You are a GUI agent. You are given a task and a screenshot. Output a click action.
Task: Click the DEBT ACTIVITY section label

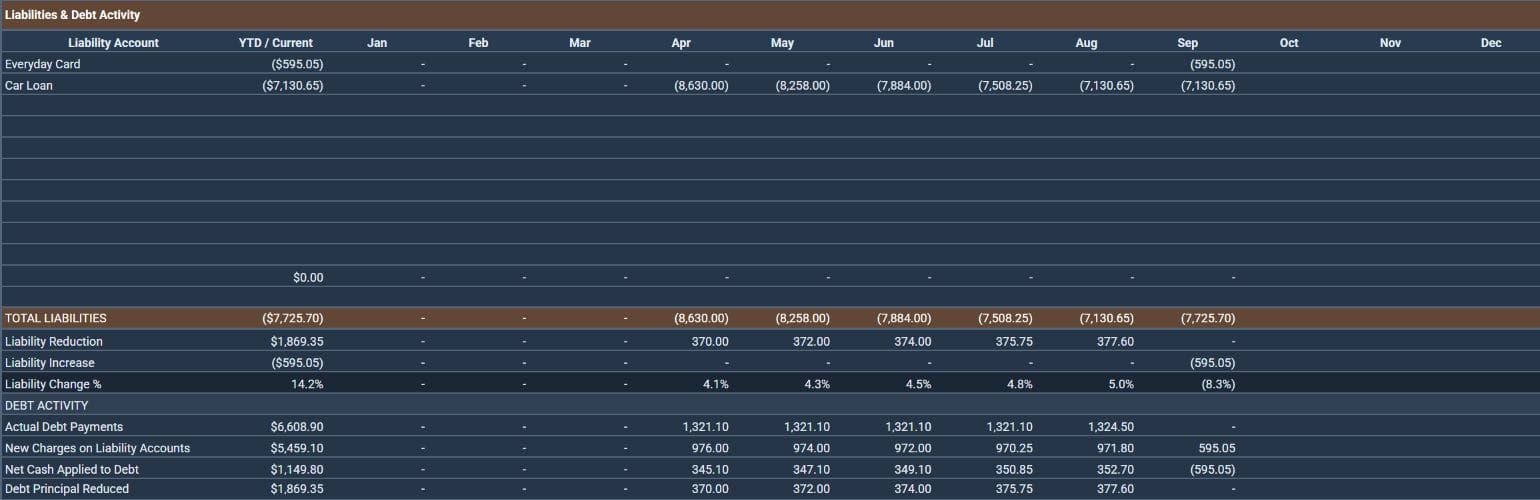(47, 406)
